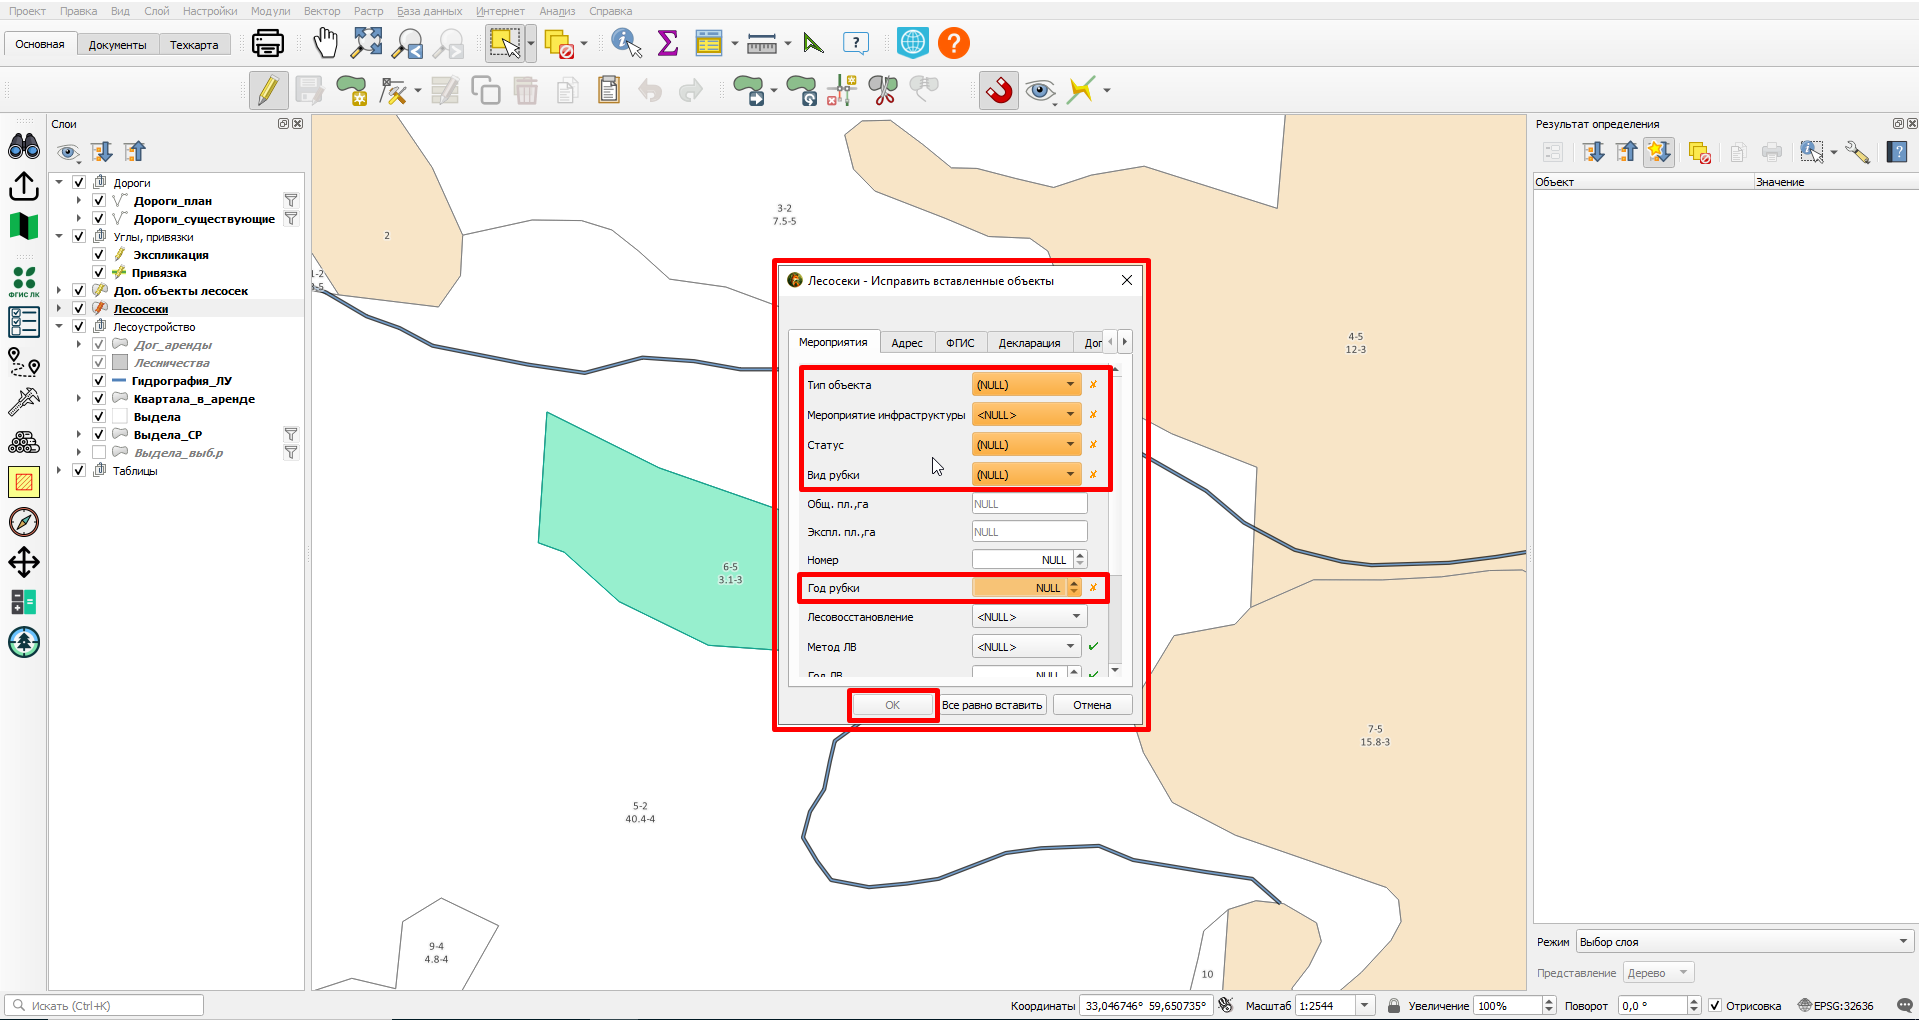Click the Общ. пл.,га input field
Image resolution: width=1919 pixels, height=1020 pixels.
pyautogui.click(x=1029, y=504)
